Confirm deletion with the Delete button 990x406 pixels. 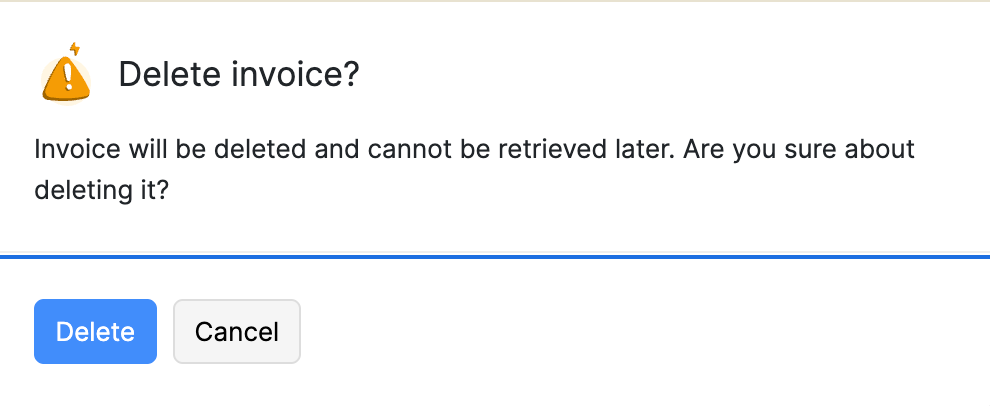(x=95, y=331)
